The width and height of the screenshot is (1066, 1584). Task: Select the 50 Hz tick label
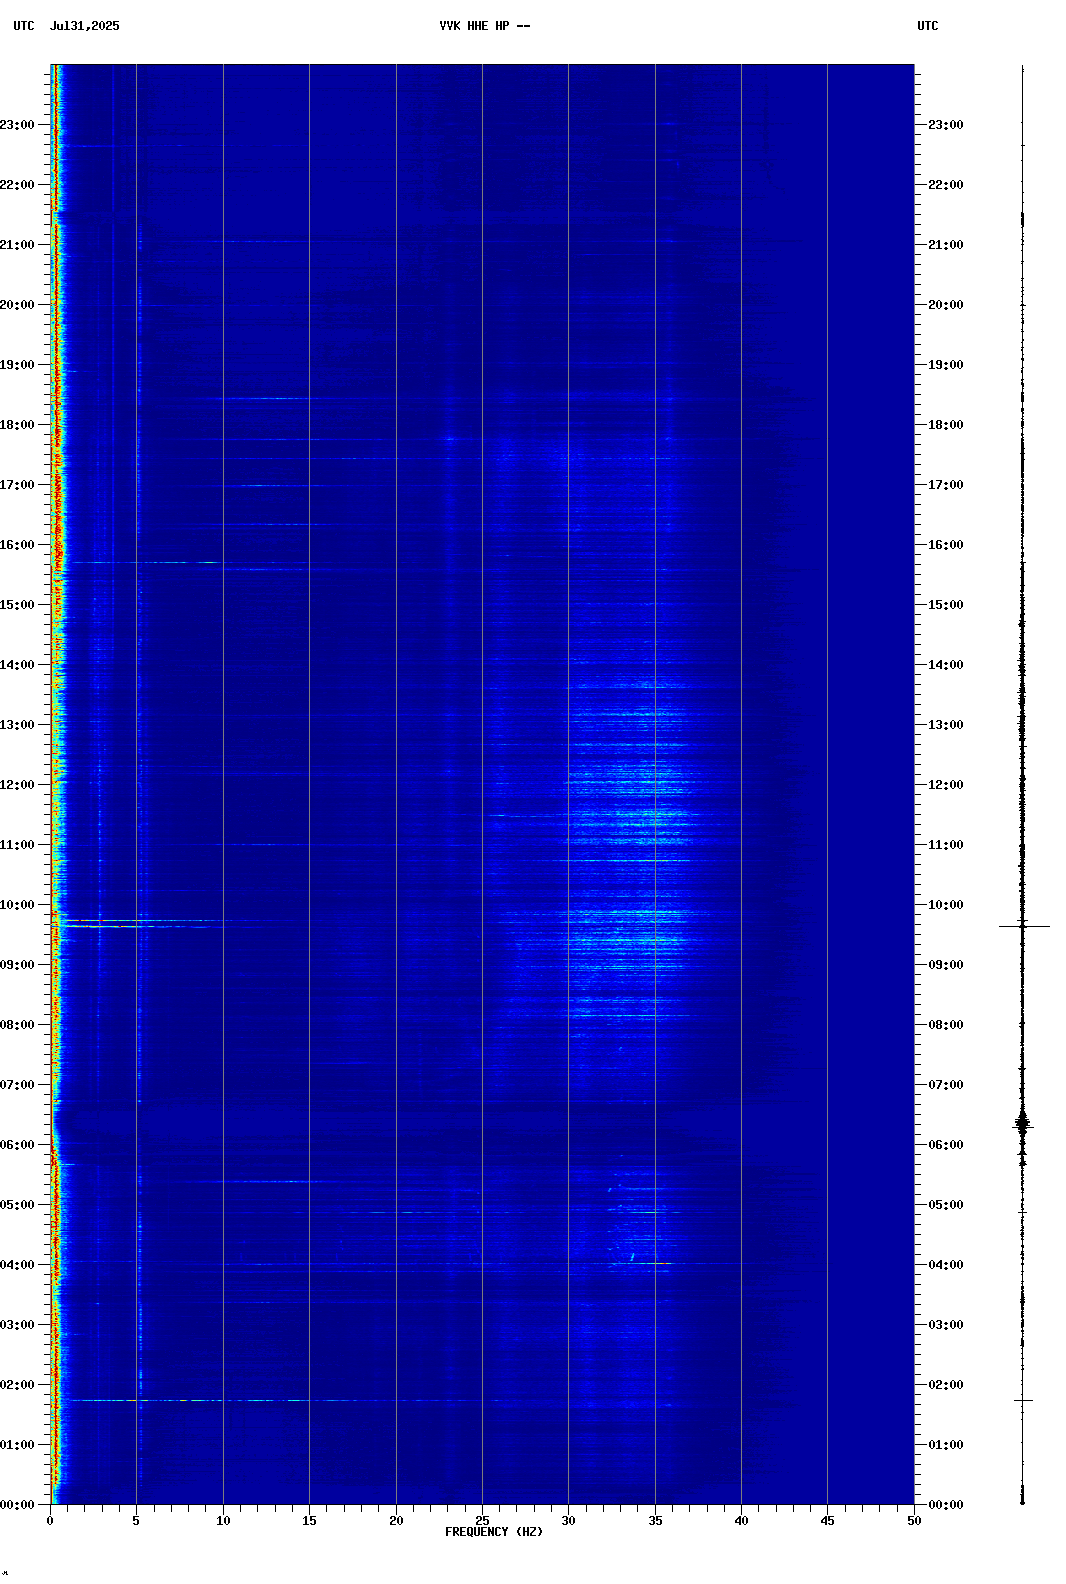coord(914,1521)
